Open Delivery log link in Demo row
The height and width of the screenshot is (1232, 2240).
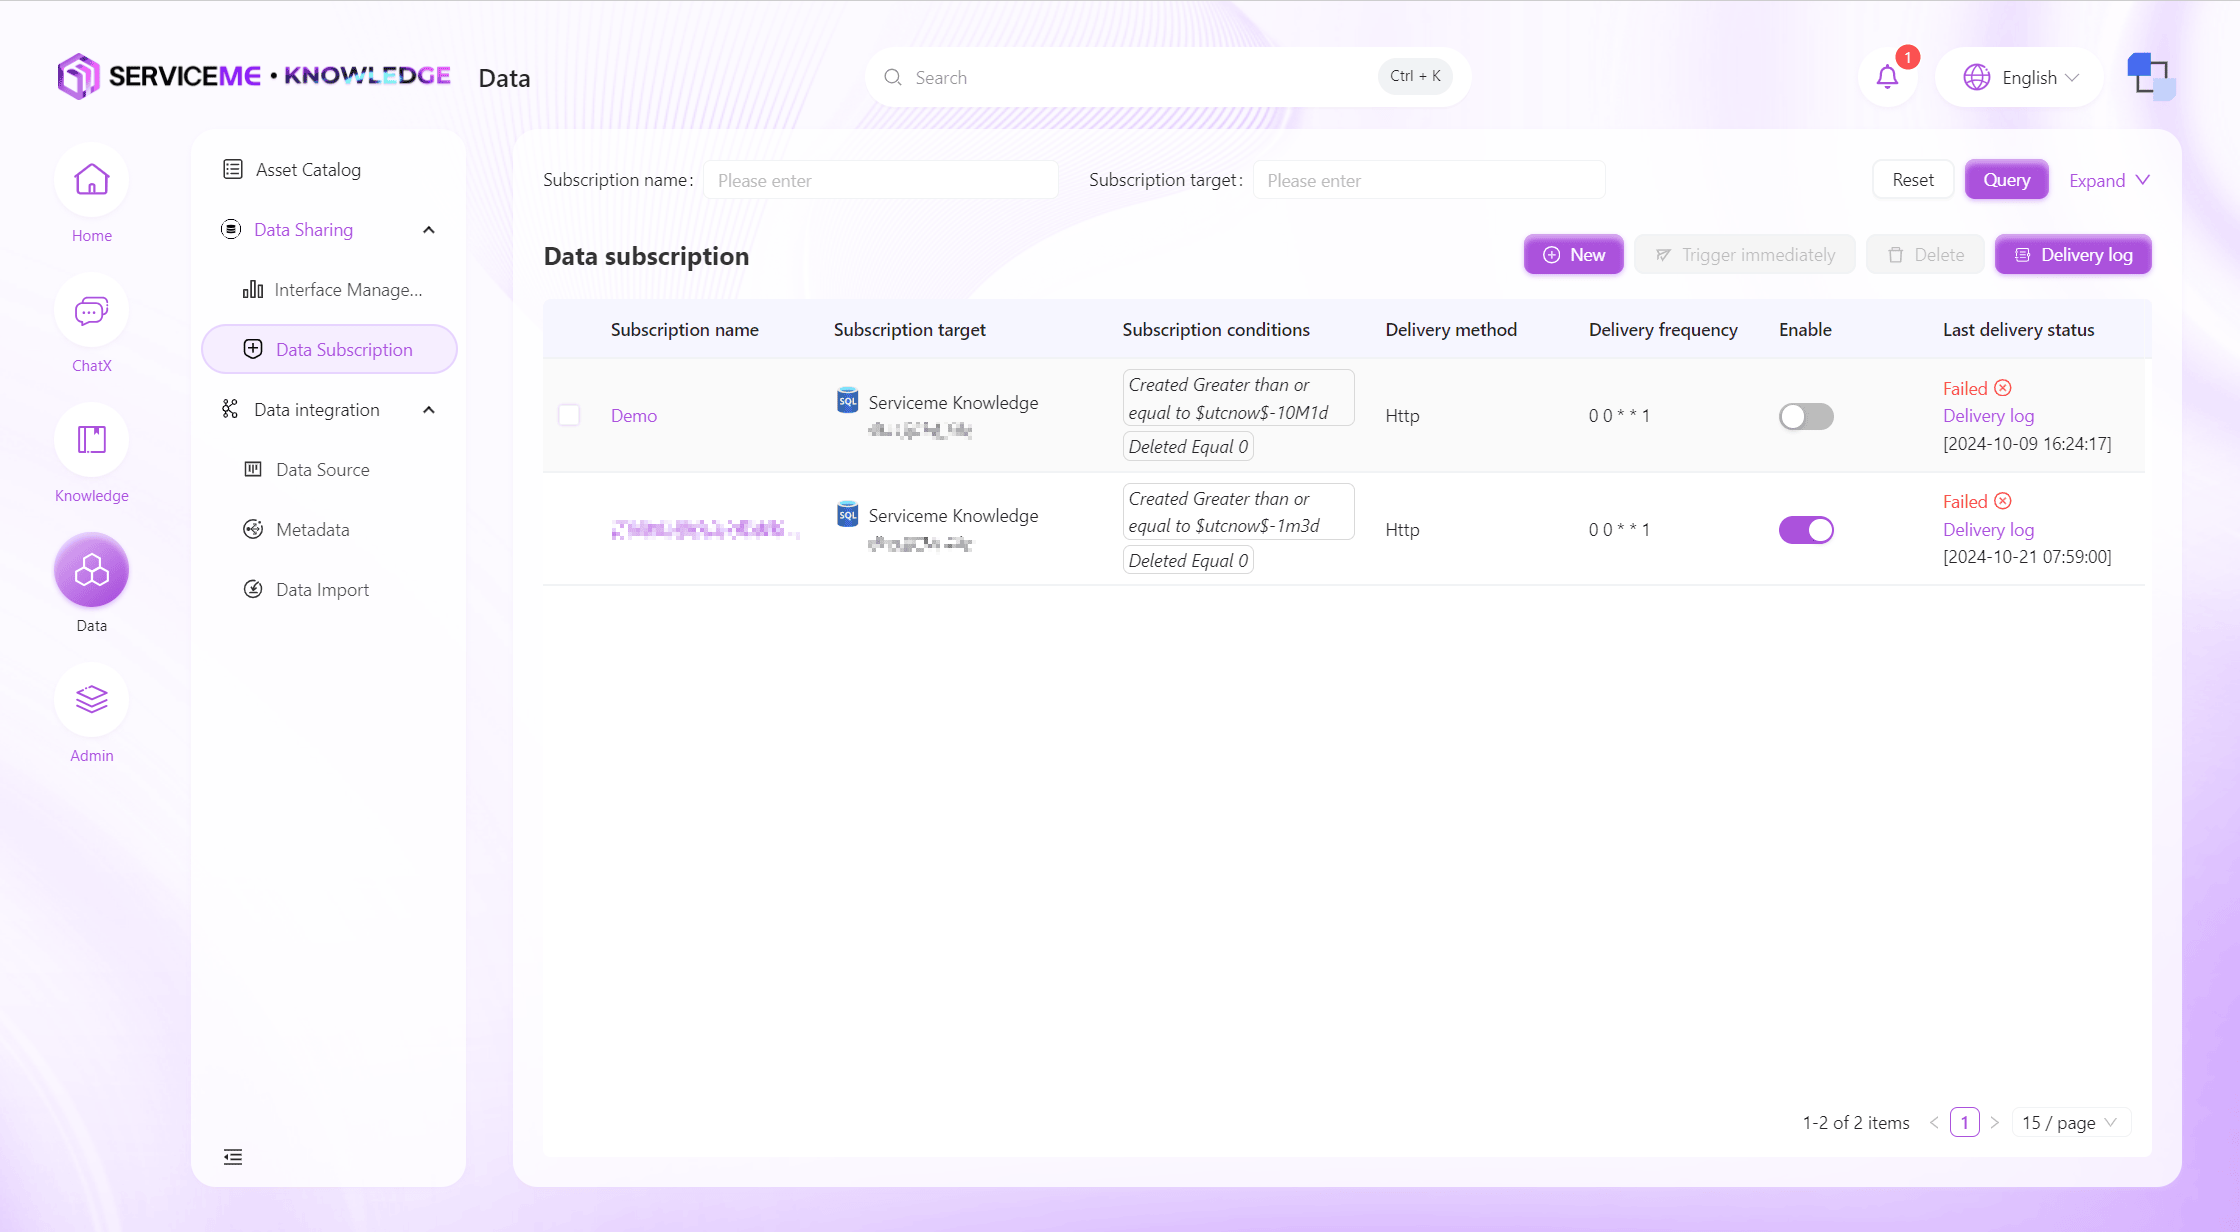1988,416
